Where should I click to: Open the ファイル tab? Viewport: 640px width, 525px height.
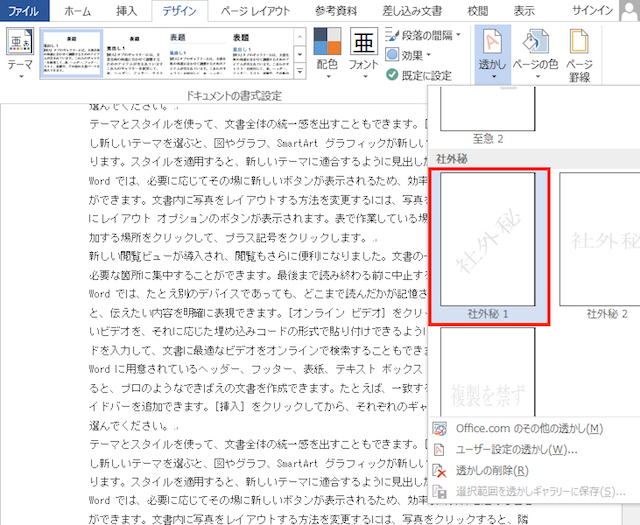[24, 11]
